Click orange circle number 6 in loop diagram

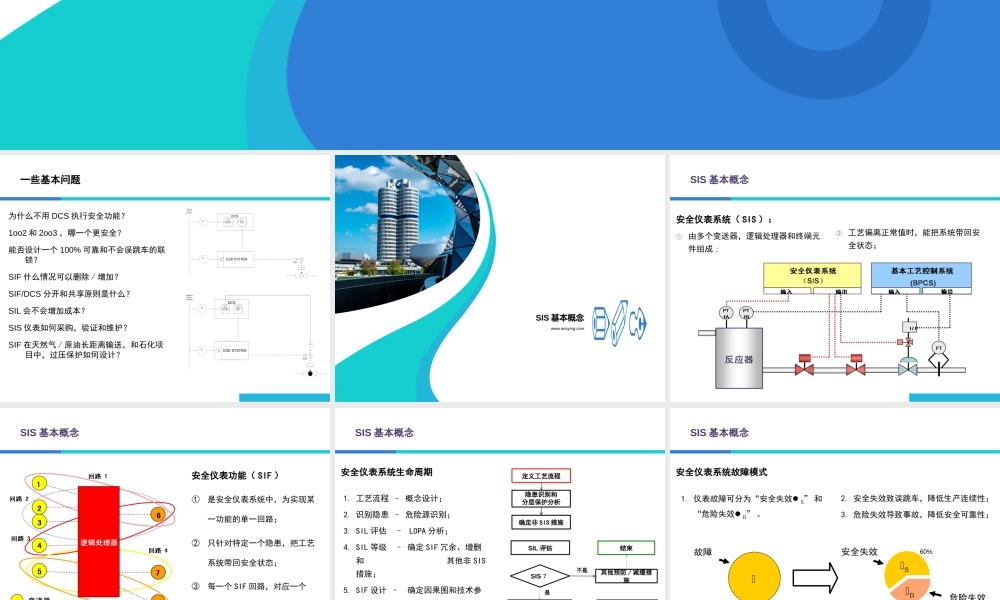158,515
